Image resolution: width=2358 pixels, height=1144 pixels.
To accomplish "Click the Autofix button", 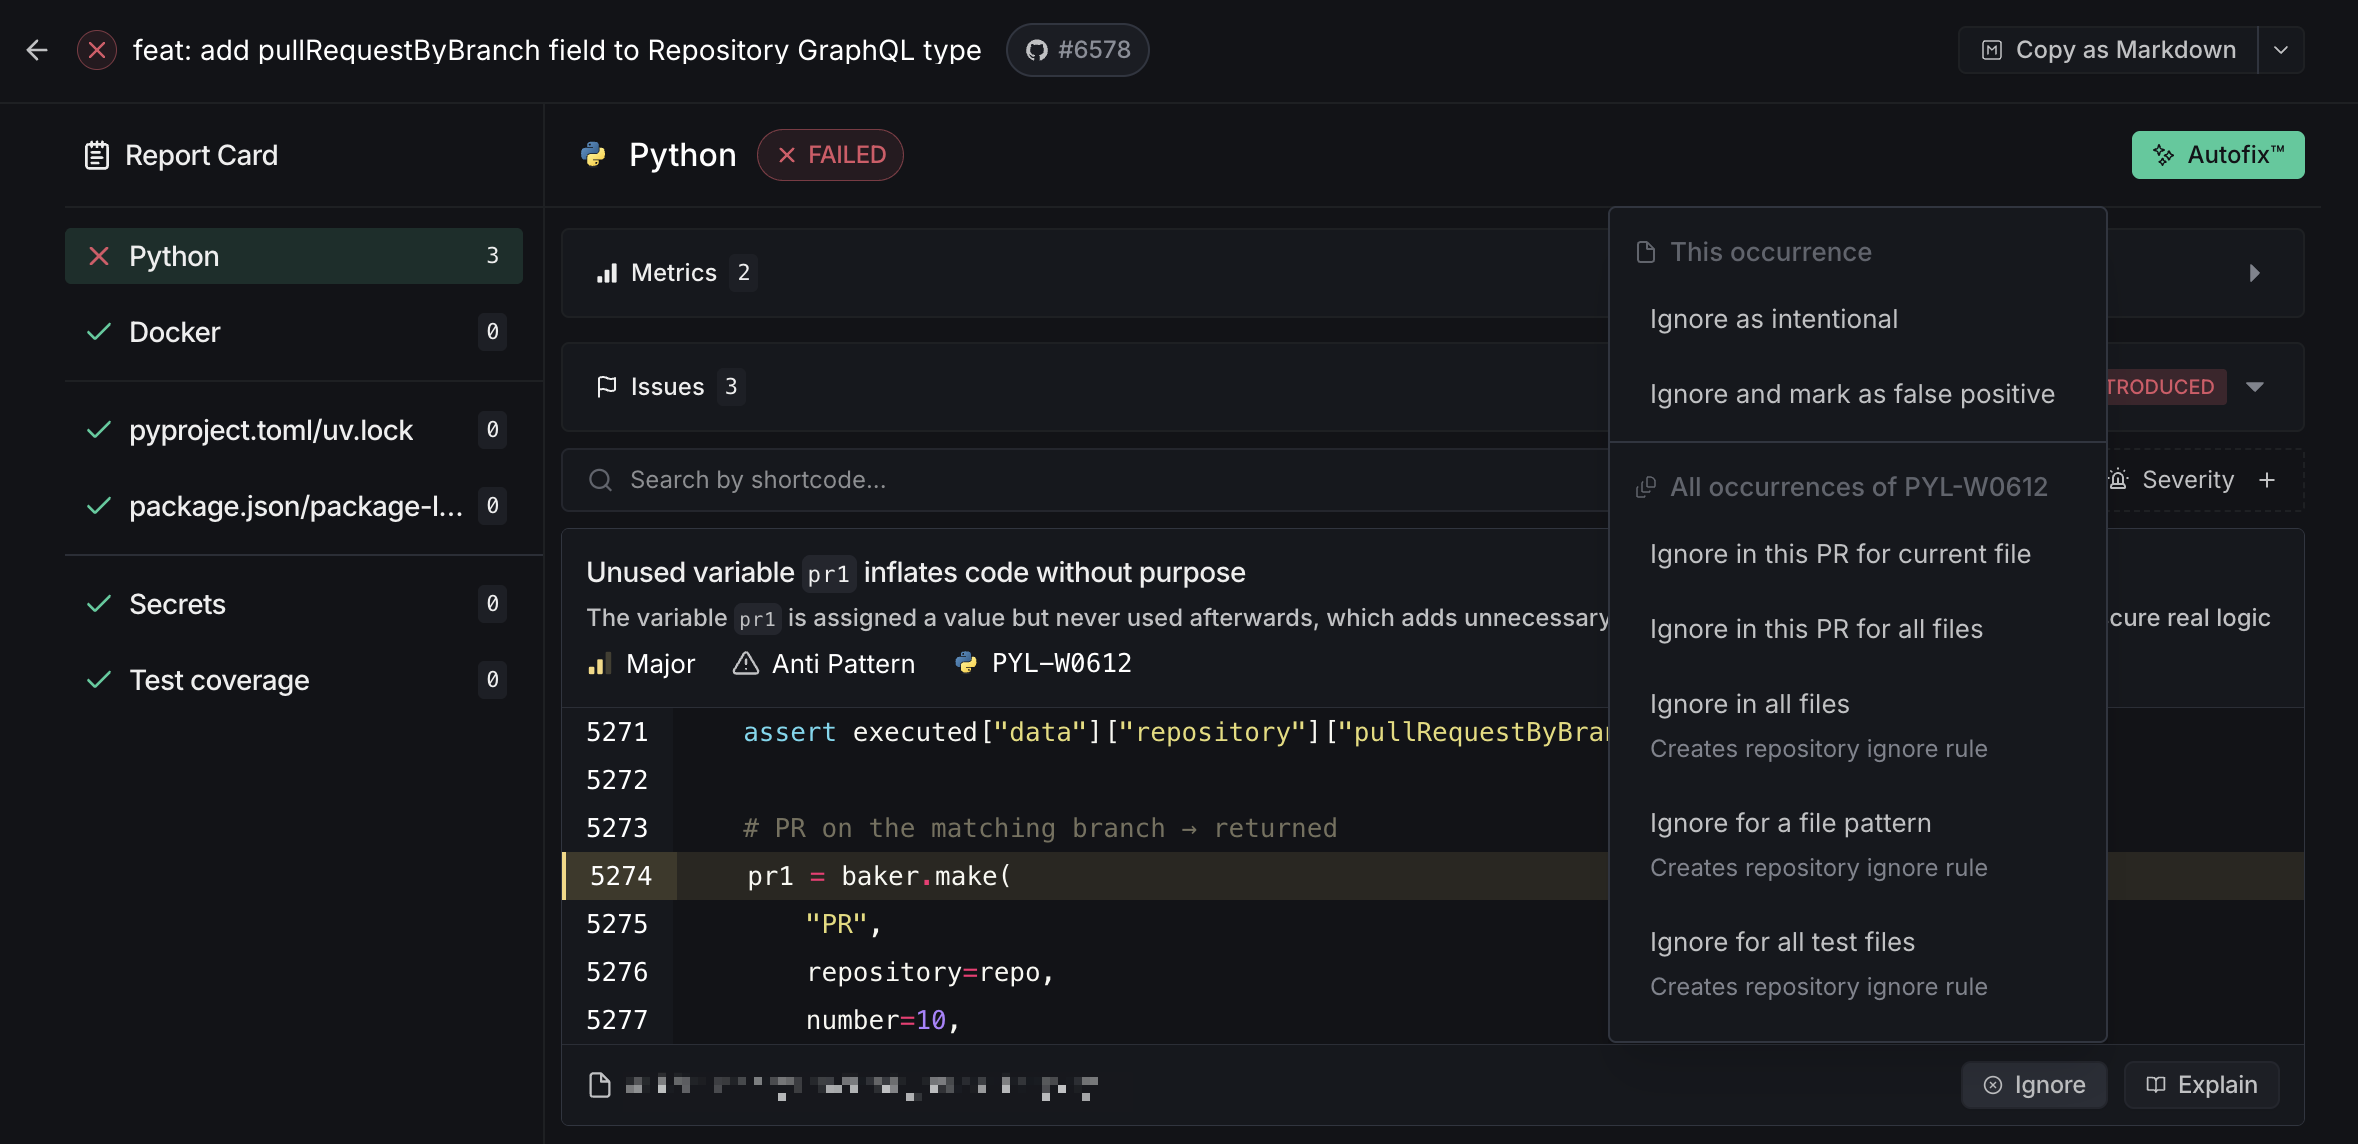I will [2217, 155].
